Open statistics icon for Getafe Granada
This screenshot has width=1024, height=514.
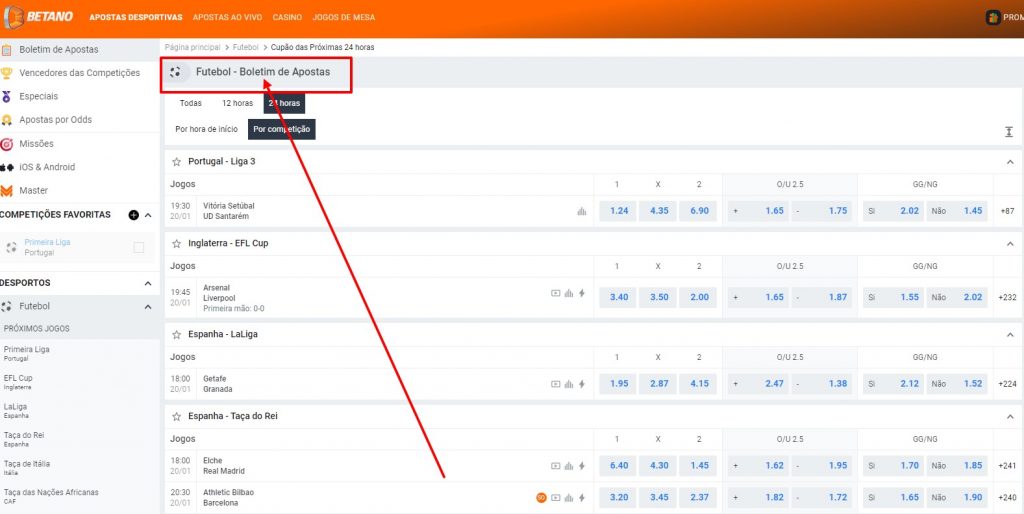[x=569, y=384]
